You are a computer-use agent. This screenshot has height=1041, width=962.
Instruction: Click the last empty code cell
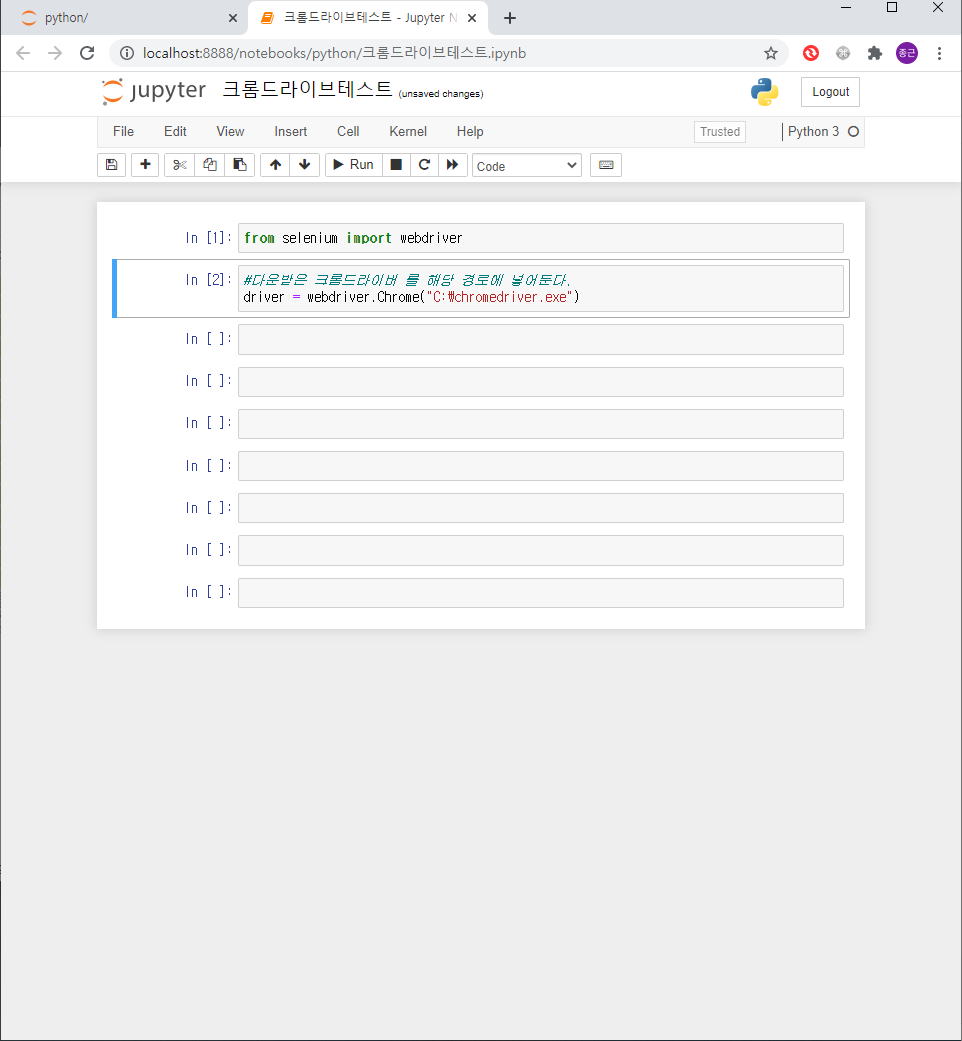[x=540, y=593]
